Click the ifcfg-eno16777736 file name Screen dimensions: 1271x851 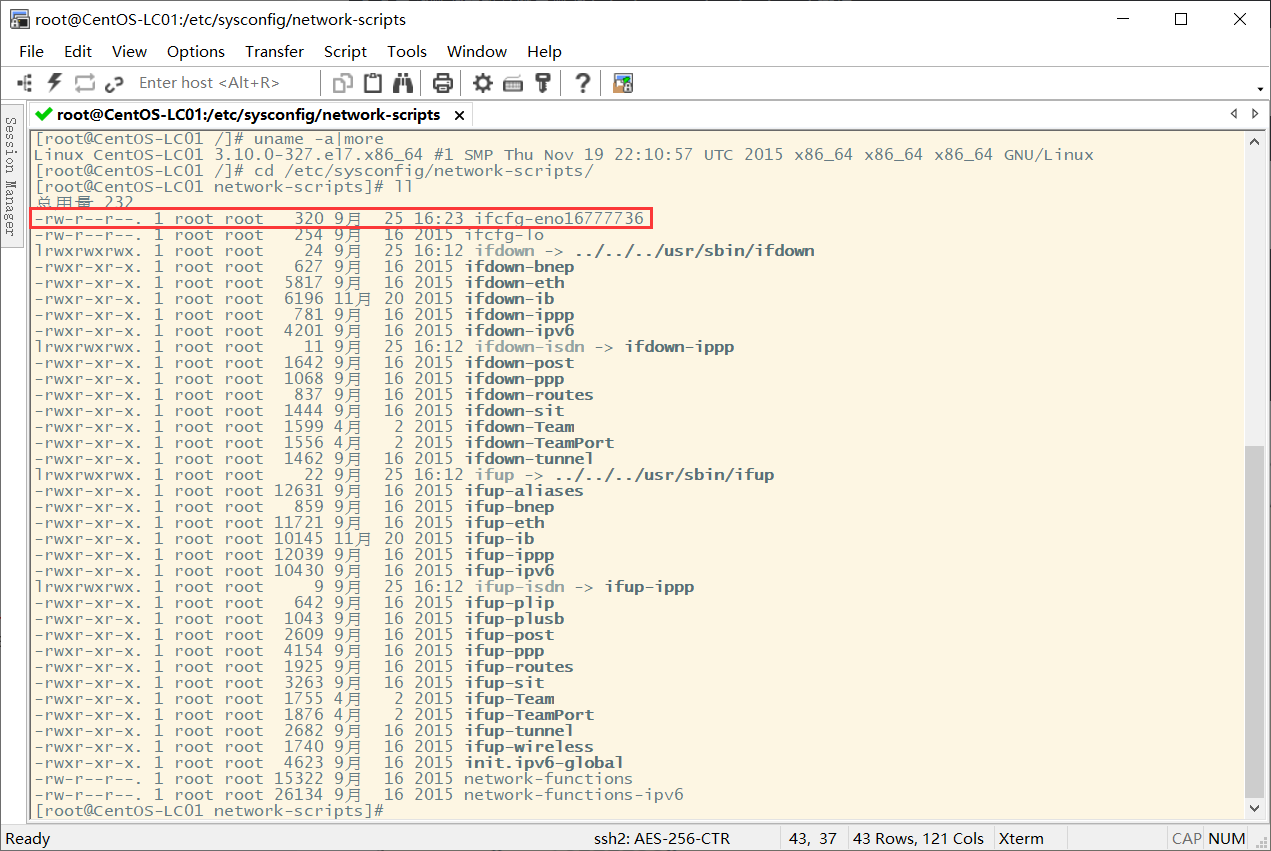(x=559, y=218)
